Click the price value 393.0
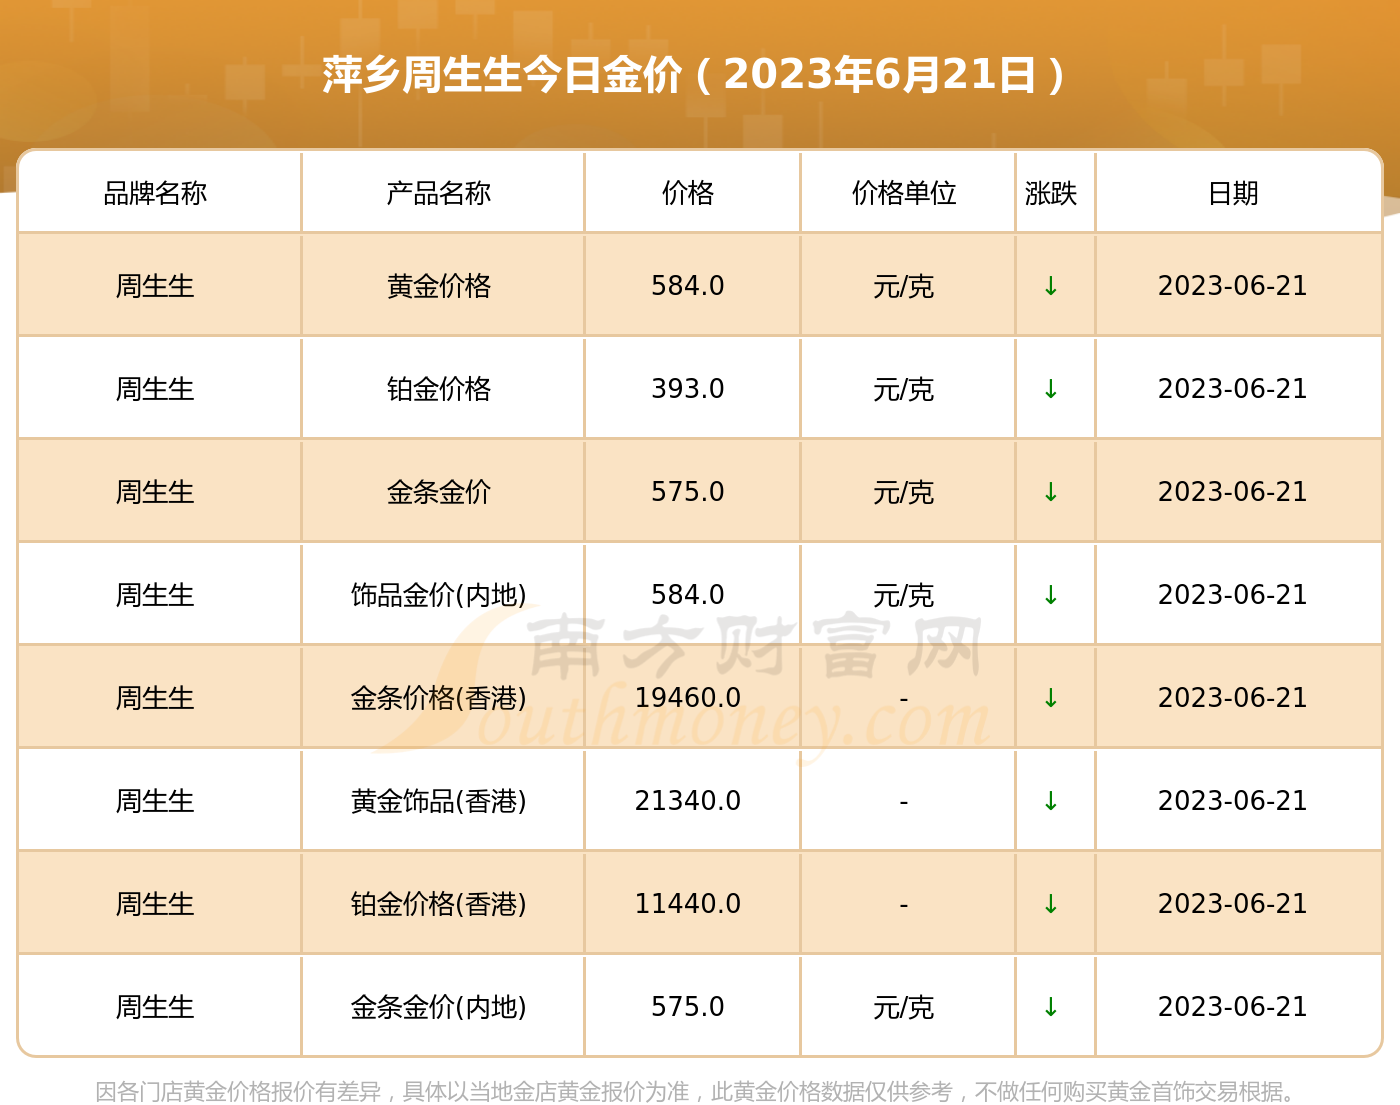1400x1105 pixels. [688, 389]
